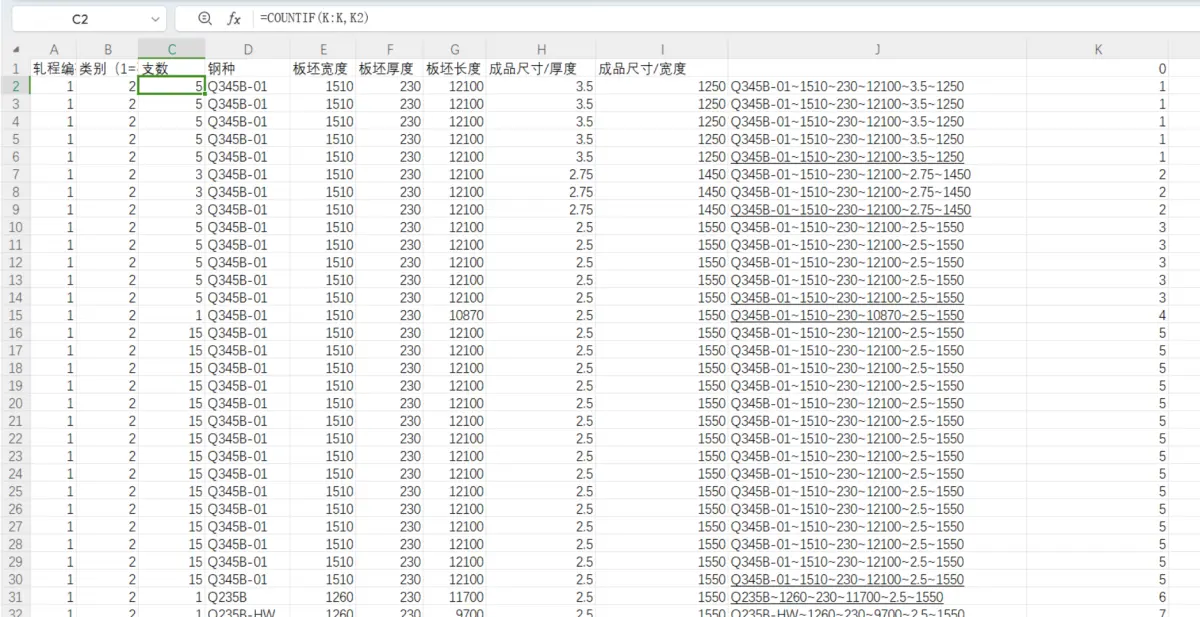Click the zoom magnifier icon in formula bar

click(x=205, y=18)
